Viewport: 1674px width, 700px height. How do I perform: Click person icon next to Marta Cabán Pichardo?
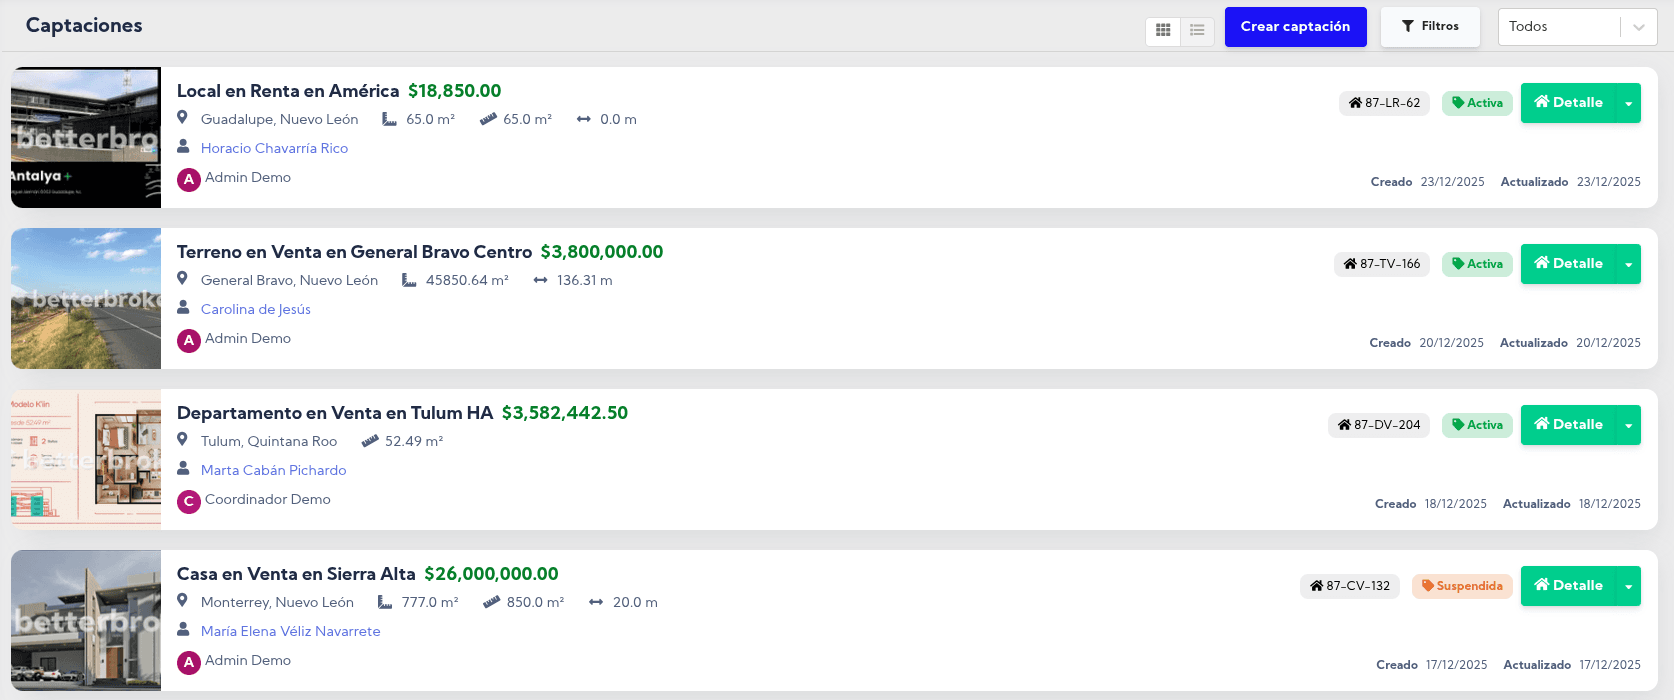click(x=183, y=469)
